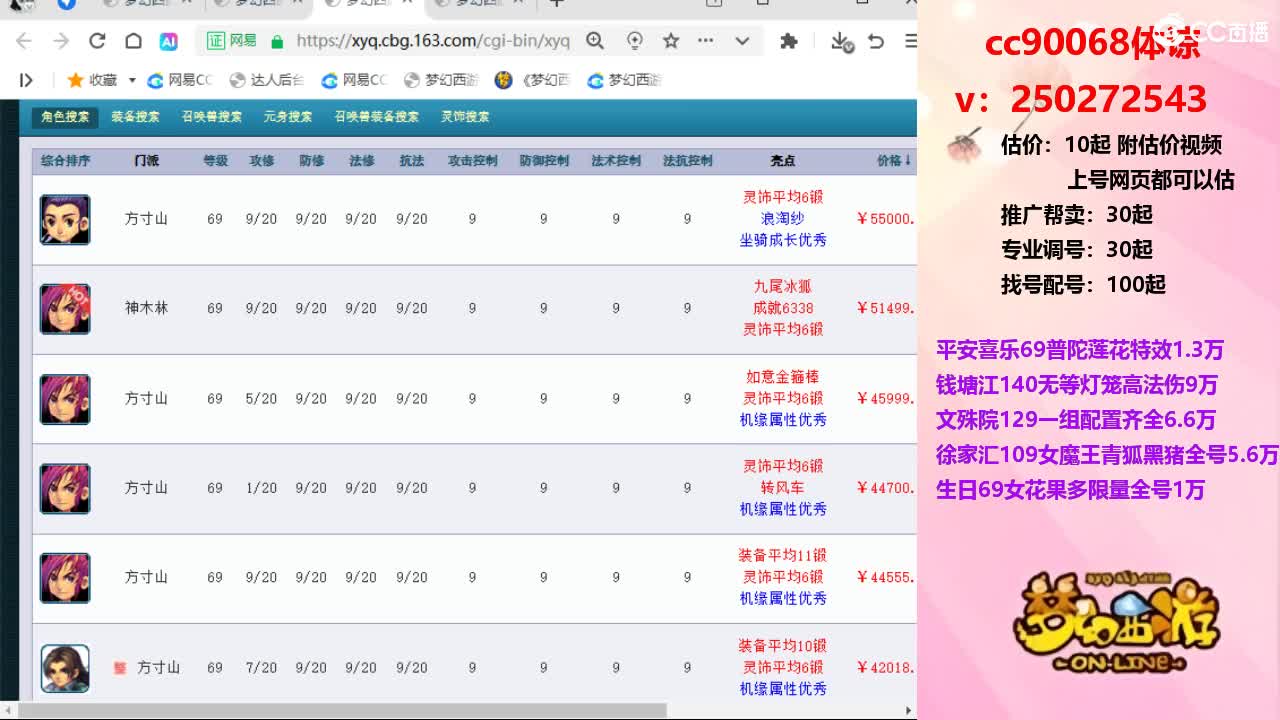Click the 浪淘纱 highlight text
The width and height of the screenshot is (1280, 720).
(x=783, y=218)
